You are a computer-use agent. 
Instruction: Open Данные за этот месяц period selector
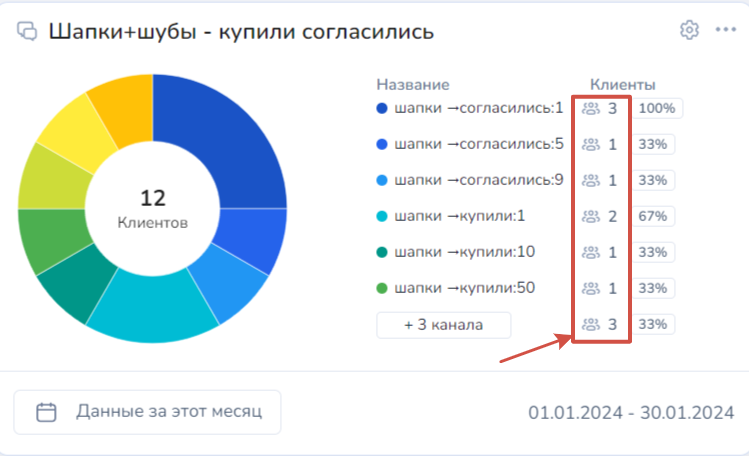(x=148, y=412)
